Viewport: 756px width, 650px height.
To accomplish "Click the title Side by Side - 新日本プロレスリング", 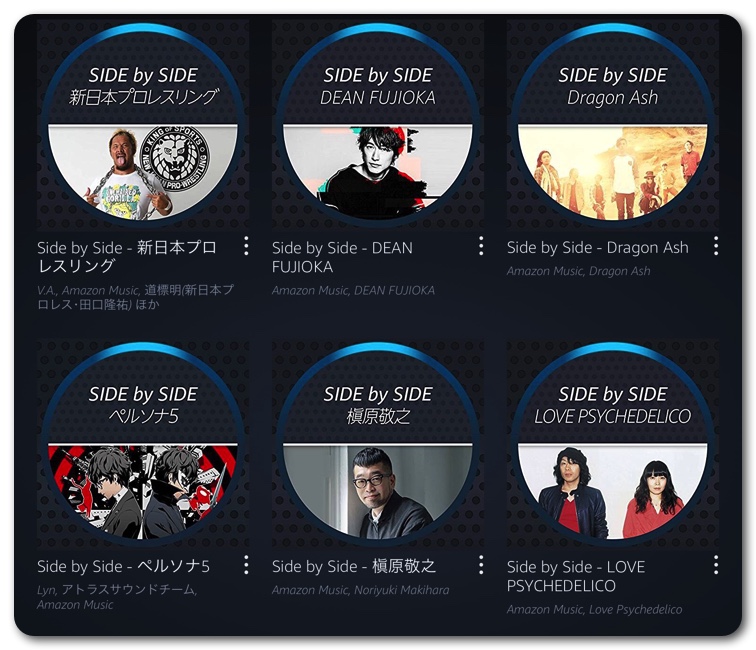I will coord(127,257).
